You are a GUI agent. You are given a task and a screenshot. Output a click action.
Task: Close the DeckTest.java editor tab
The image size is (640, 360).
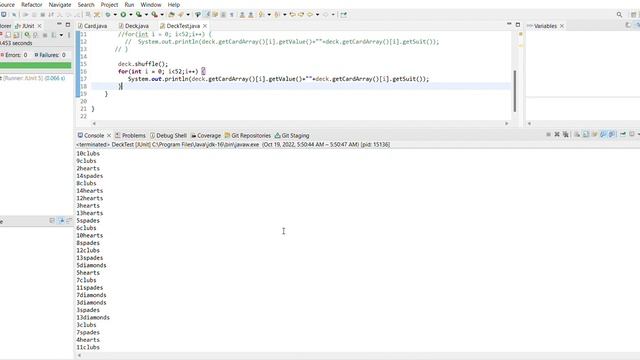tap(205, 26)
